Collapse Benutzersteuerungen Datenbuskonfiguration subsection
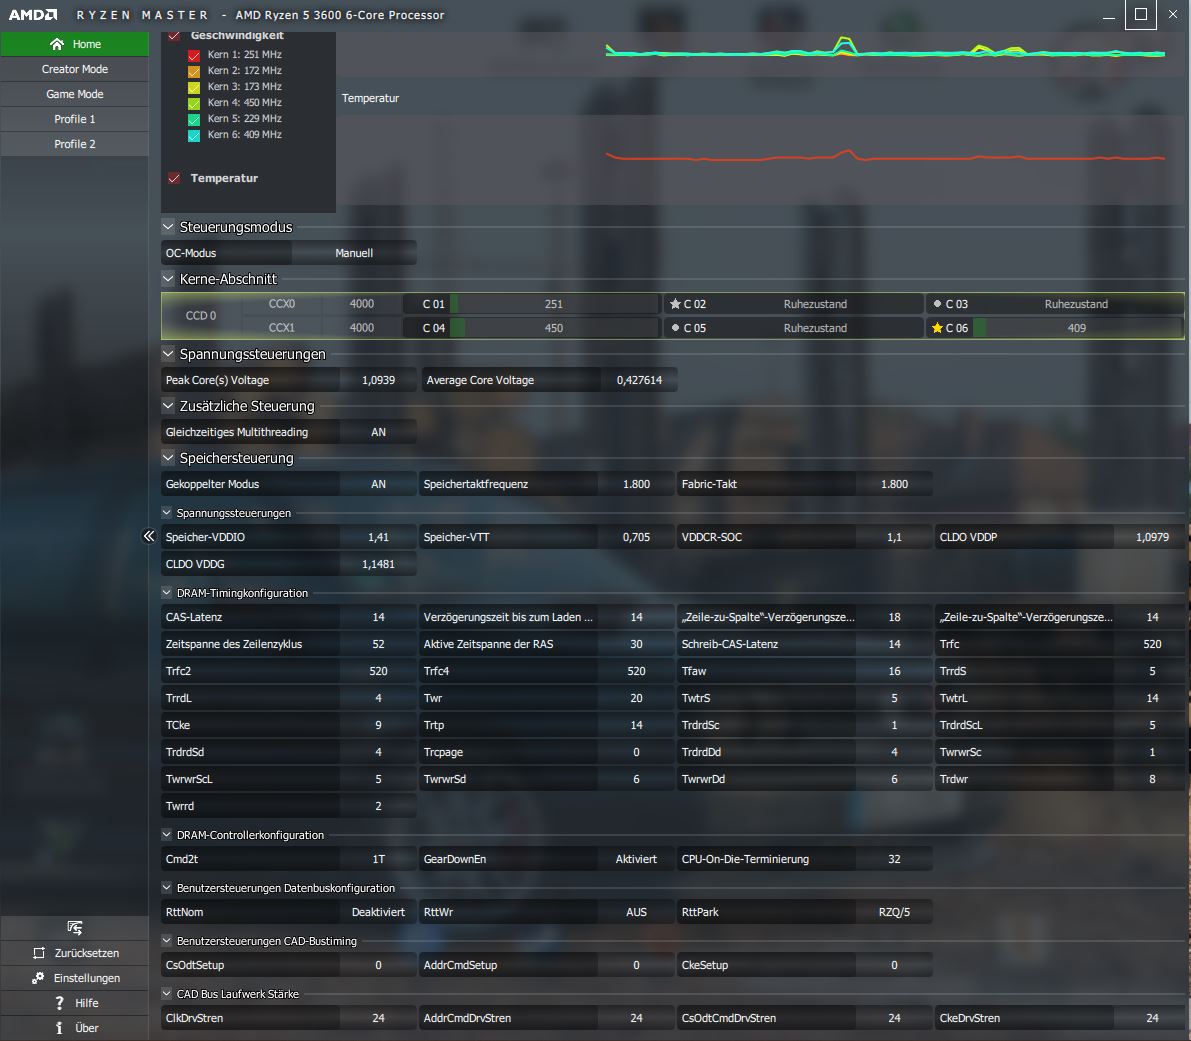 (166, 888)
